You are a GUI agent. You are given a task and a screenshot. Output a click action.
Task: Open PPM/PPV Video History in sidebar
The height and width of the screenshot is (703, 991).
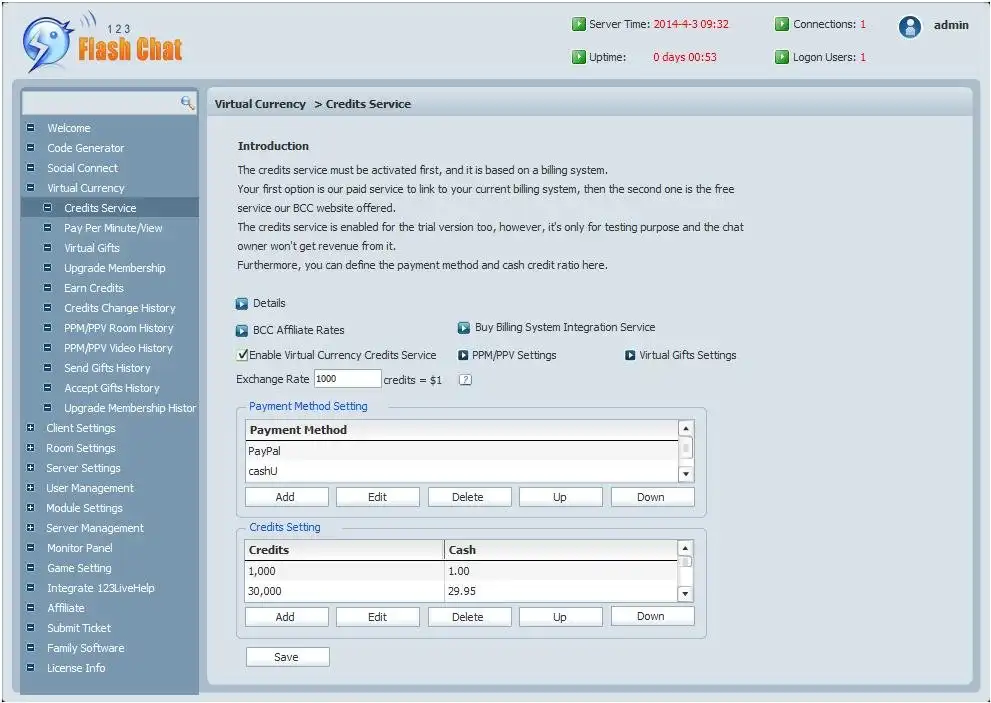118,348
